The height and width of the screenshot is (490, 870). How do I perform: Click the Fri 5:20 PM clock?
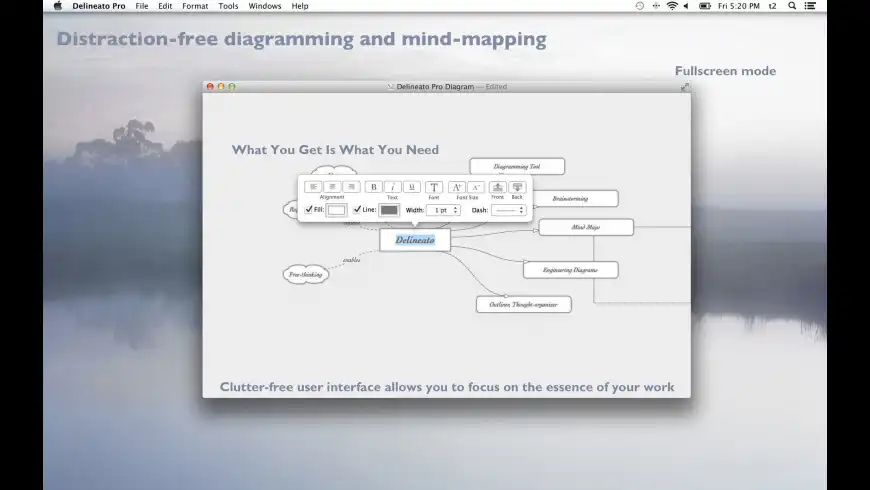pos(739,6)
